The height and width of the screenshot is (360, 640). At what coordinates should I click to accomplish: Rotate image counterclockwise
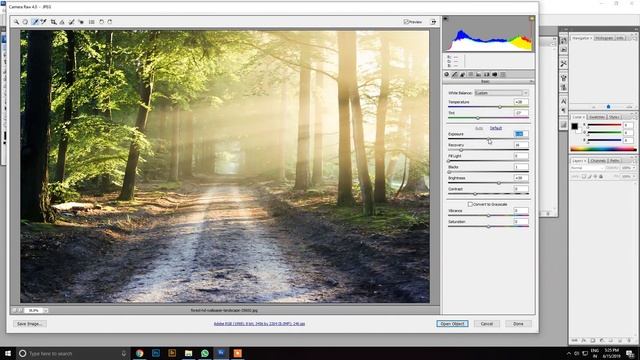(102, 22)
